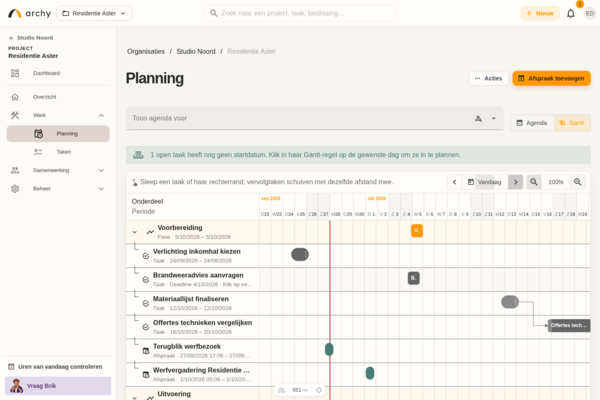Zoom in the Gantt chart

pyautogui.click(x=577, y=182)
